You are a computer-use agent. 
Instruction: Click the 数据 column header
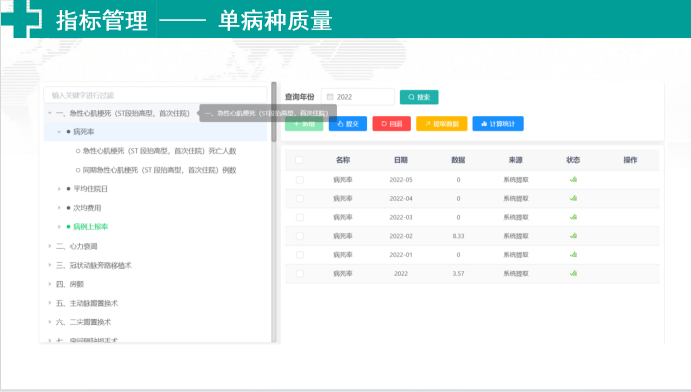click(458, 160)
